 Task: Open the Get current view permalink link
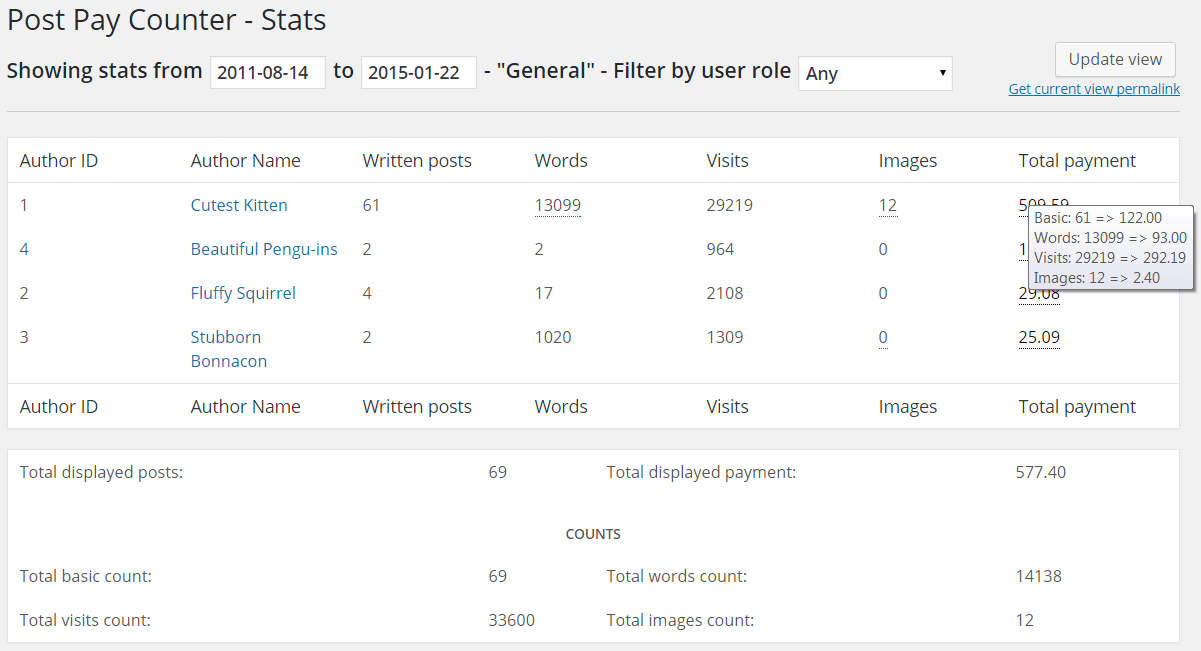coord(1094,89)
